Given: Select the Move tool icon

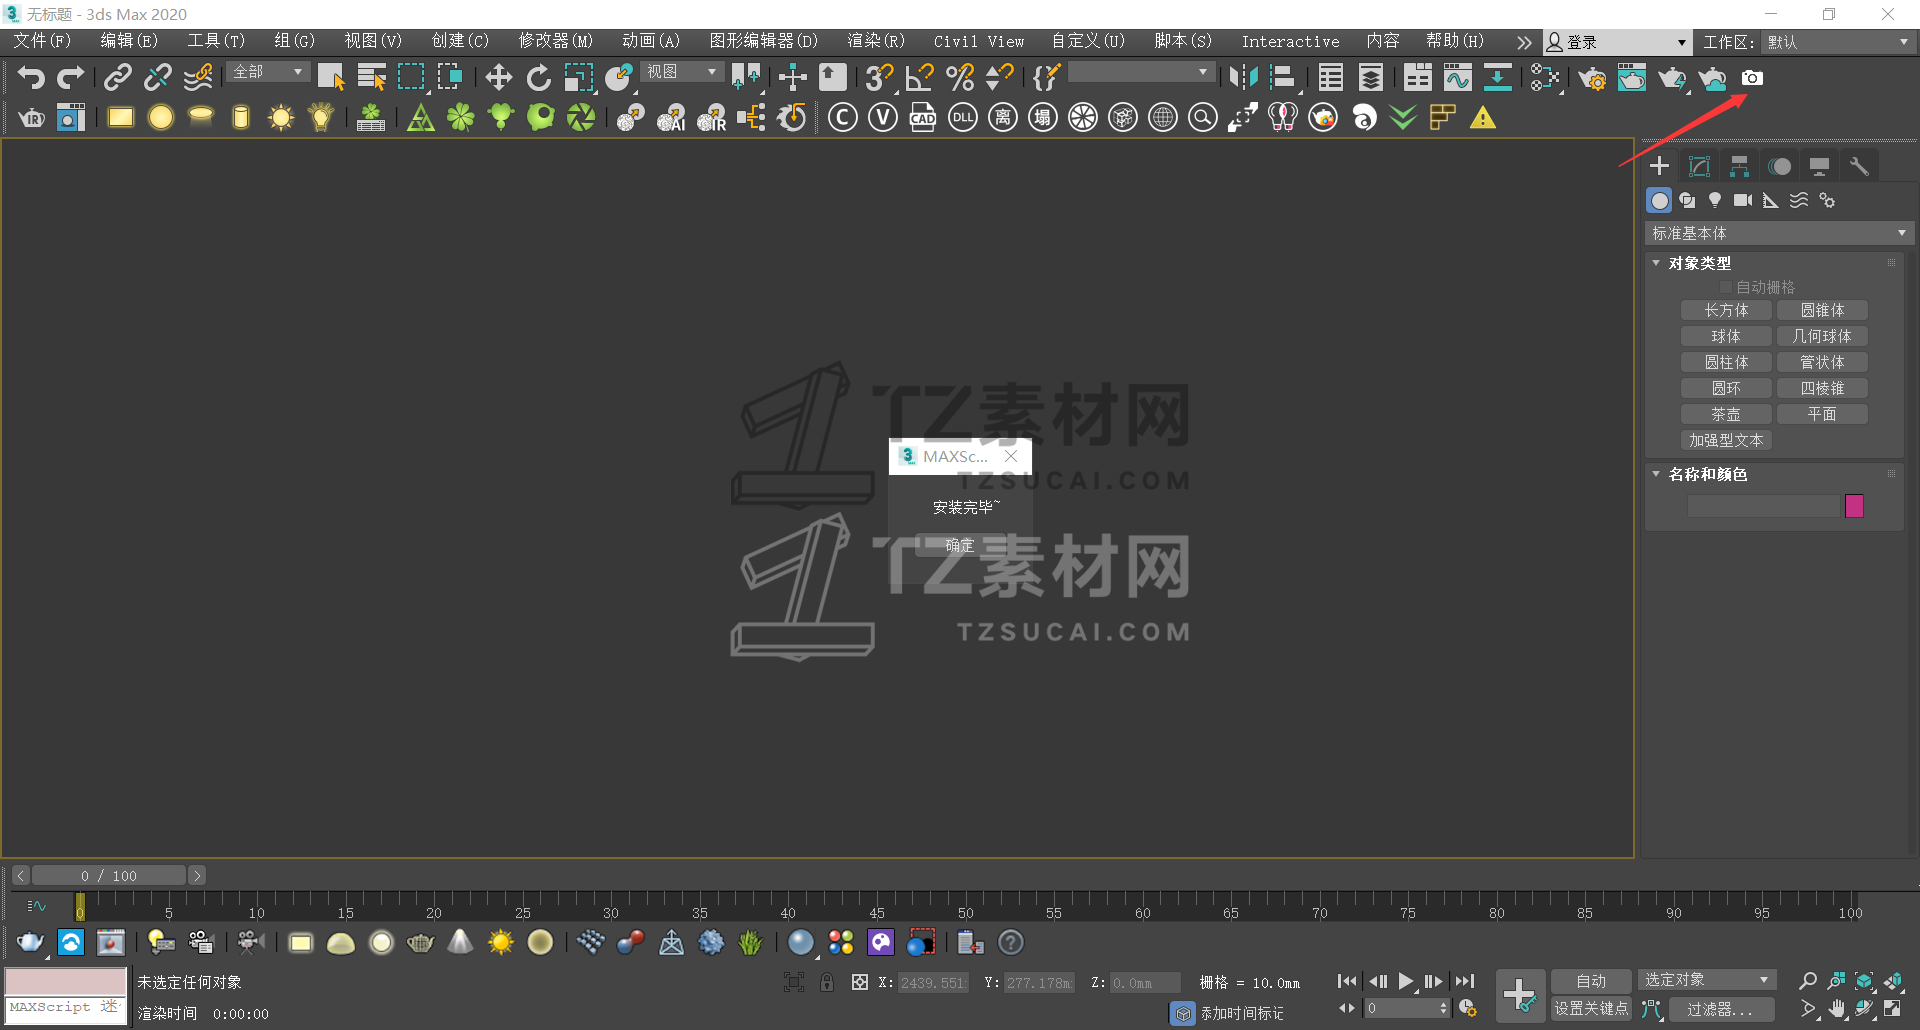Looking at the screenshot, I should pos(498,77).
